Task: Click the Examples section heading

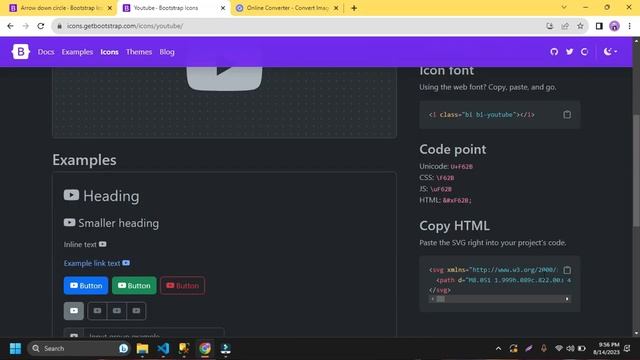Action: (84, 160)
